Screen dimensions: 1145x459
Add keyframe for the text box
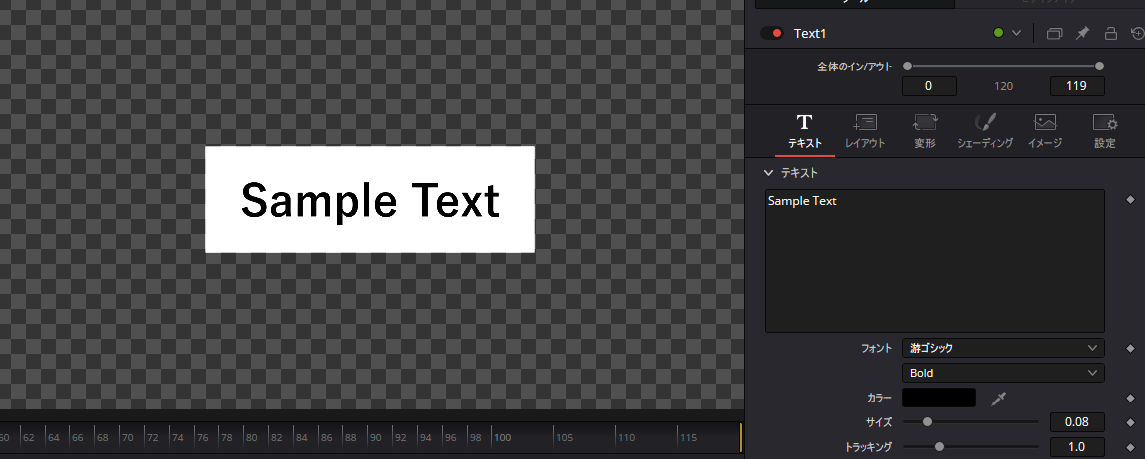pyautogui.click(x=1130, y=199)
